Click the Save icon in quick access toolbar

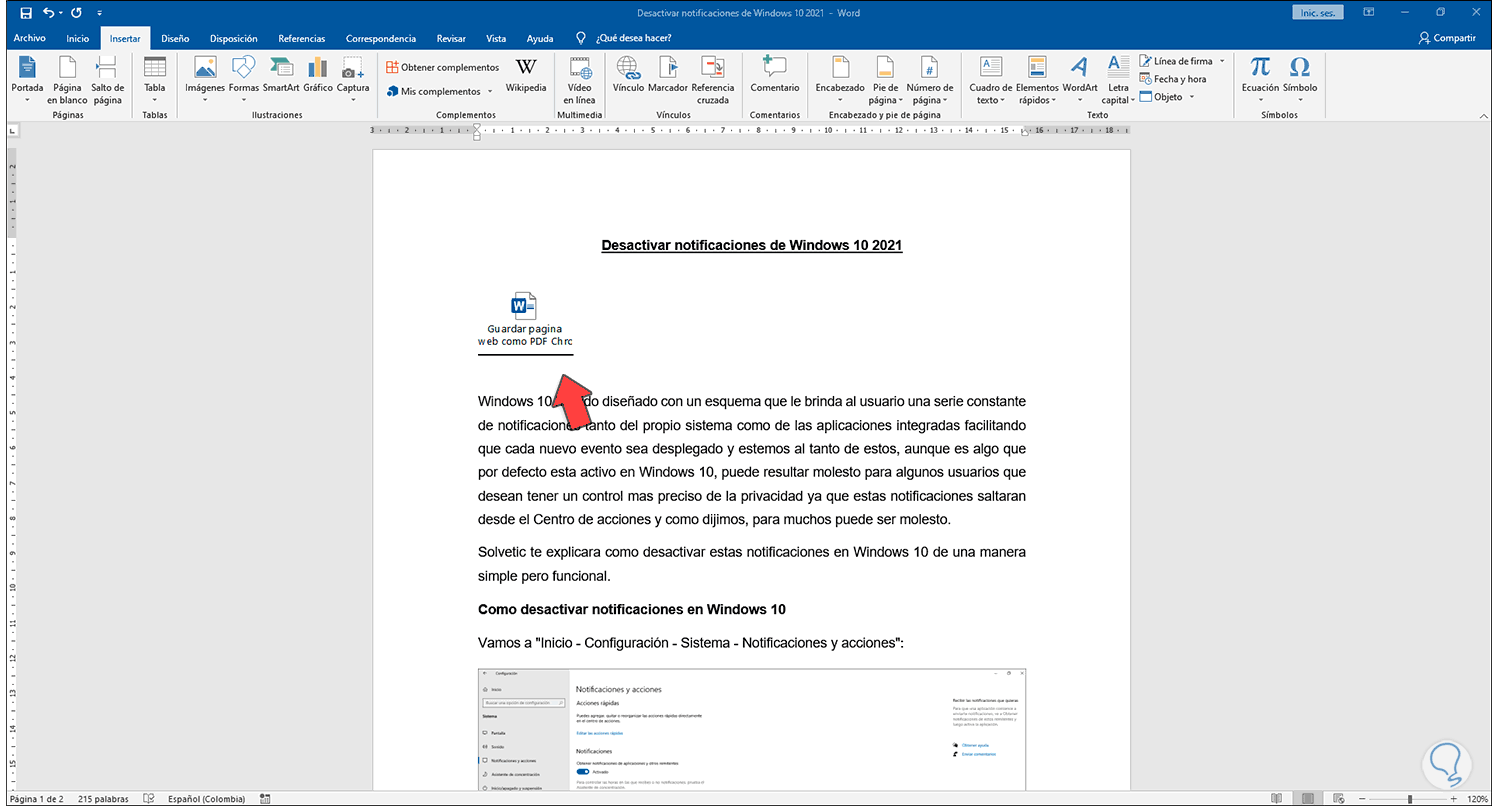tap(26, 13)
